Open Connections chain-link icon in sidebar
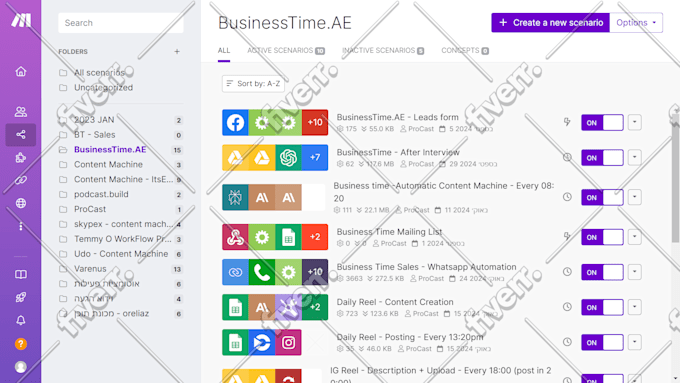 click(21, 180)
